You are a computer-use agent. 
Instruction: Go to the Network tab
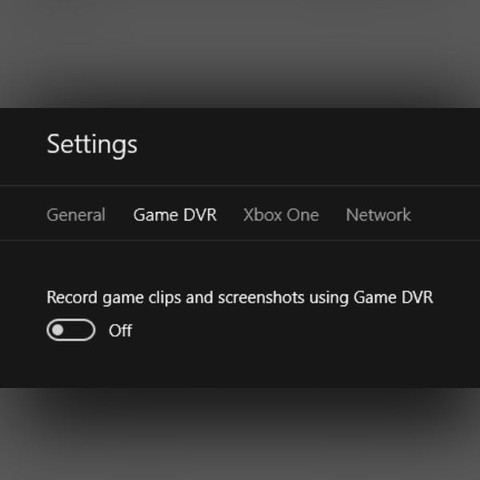378,215
